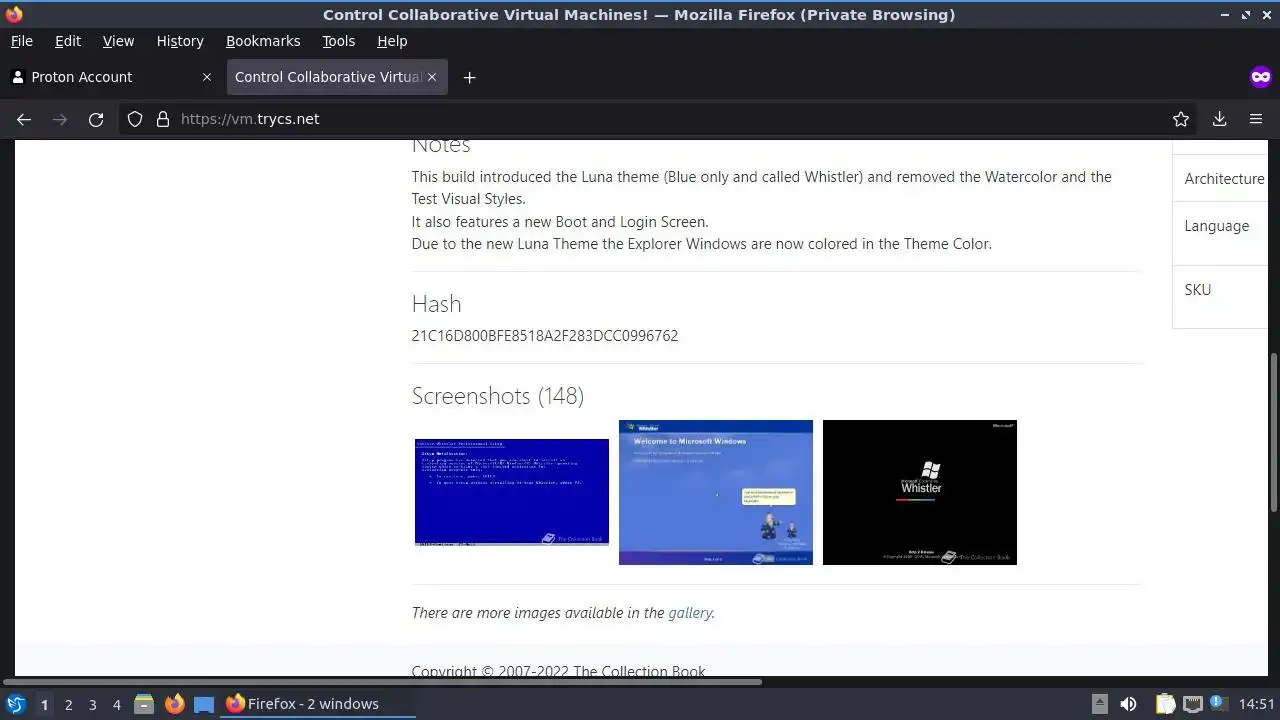The height and width of the screenshot is (720, 1280).
Task: Open the Lubuntu start menu
Action: (x=15, y=704)
